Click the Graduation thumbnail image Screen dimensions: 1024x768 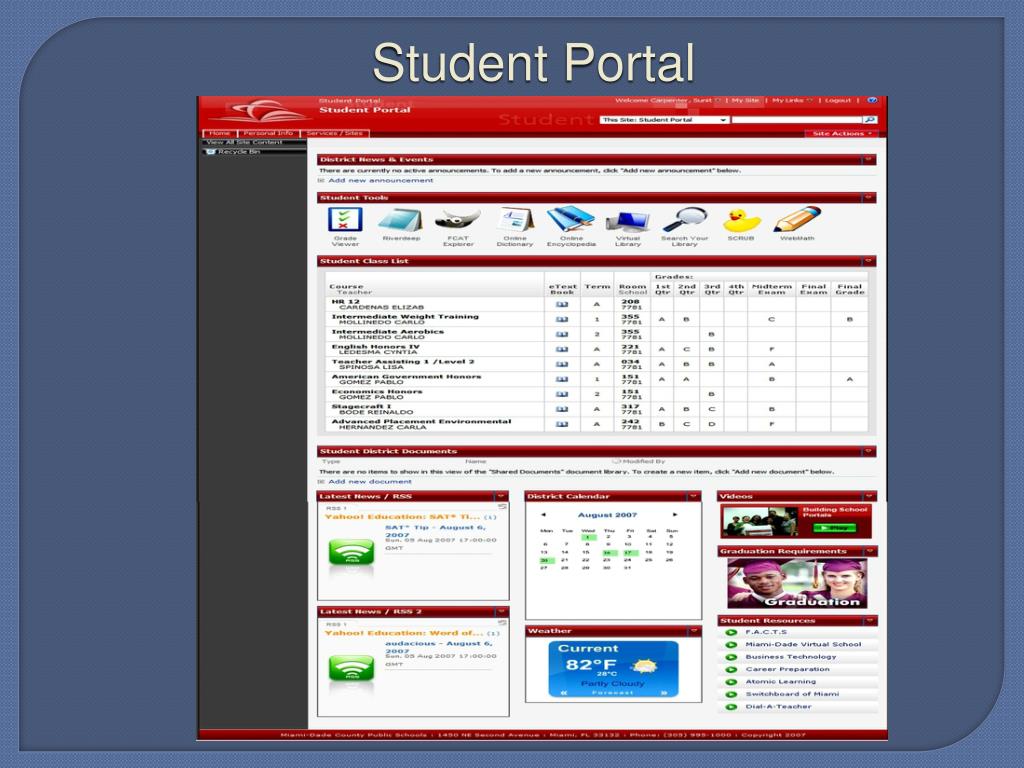click(x=797, y=584)
